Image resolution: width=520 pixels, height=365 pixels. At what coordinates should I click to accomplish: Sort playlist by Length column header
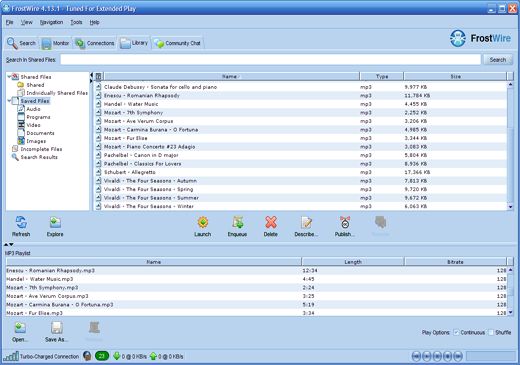pos(353,262)
